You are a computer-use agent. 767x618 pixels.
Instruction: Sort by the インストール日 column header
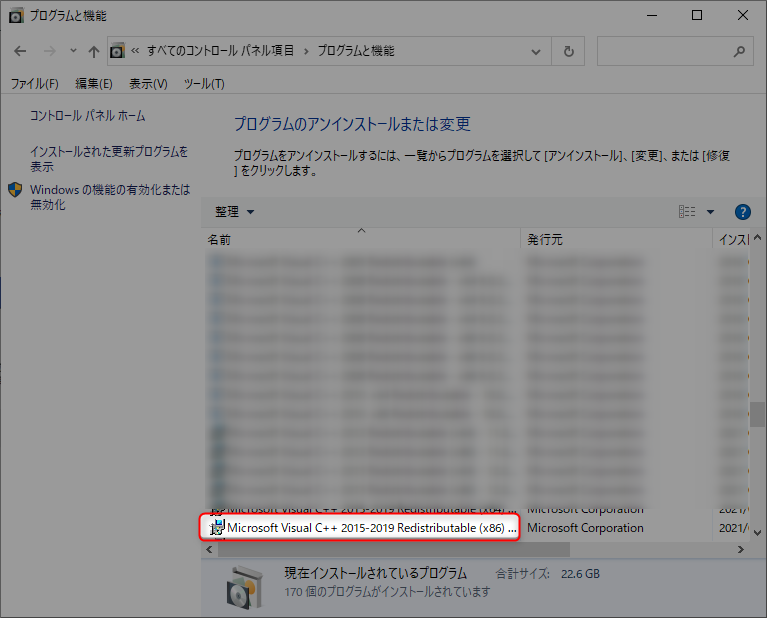[x=731, y=240]
